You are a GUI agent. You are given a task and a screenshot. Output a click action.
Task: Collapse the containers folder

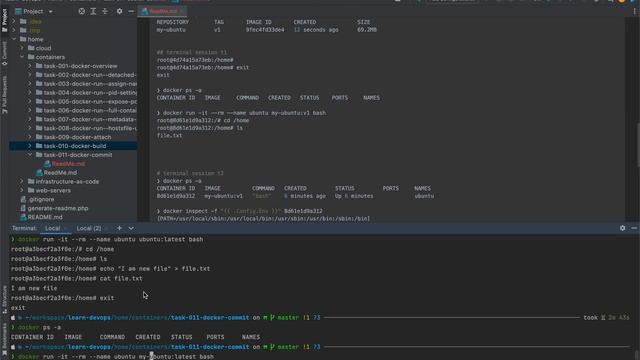click(22, 57)
